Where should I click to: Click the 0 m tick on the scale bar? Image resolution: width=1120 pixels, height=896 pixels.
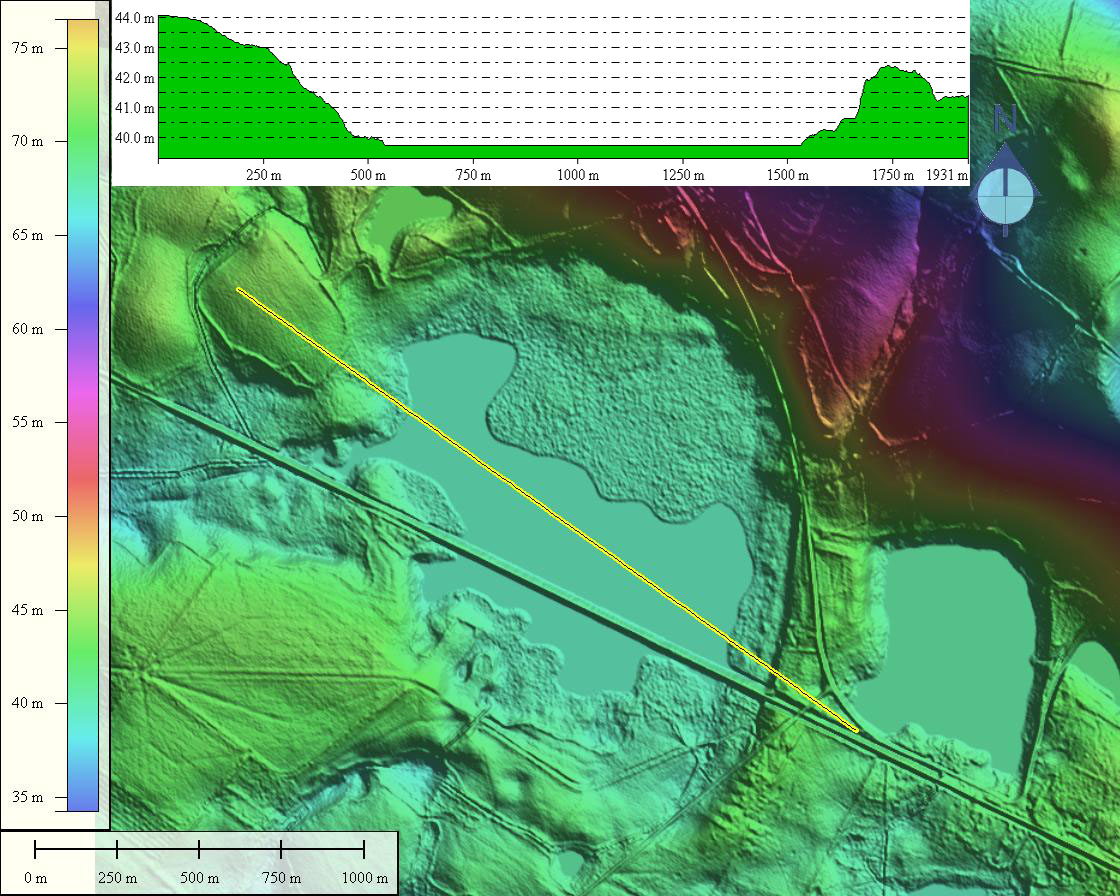[x=36, y=849]
